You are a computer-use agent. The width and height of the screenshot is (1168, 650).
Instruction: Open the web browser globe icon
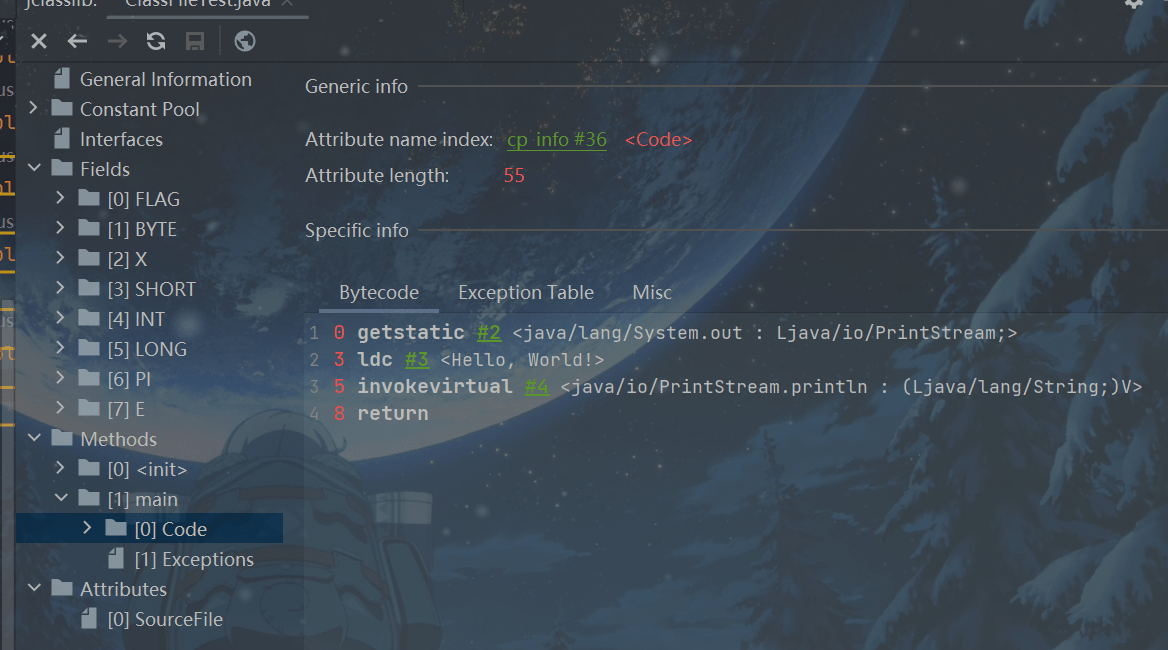point(244,41)
